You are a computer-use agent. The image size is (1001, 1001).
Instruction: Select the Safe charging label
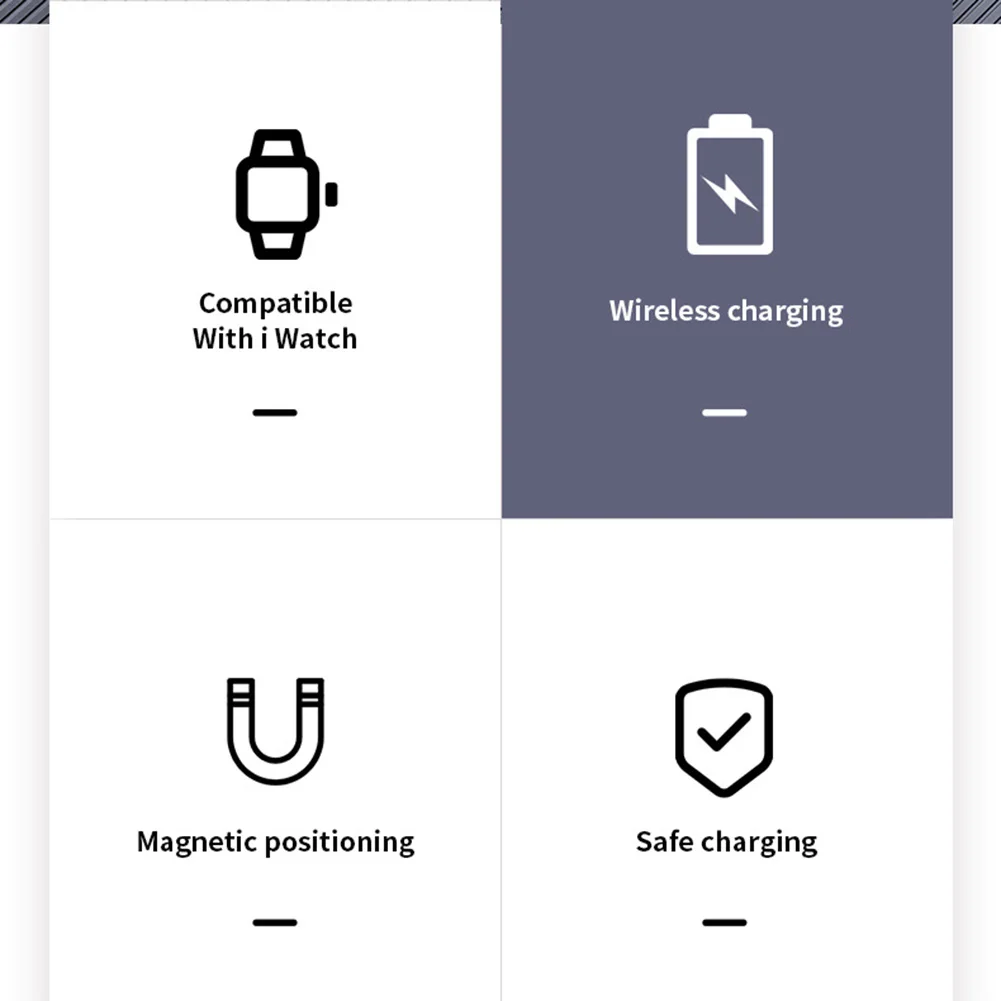726,842
